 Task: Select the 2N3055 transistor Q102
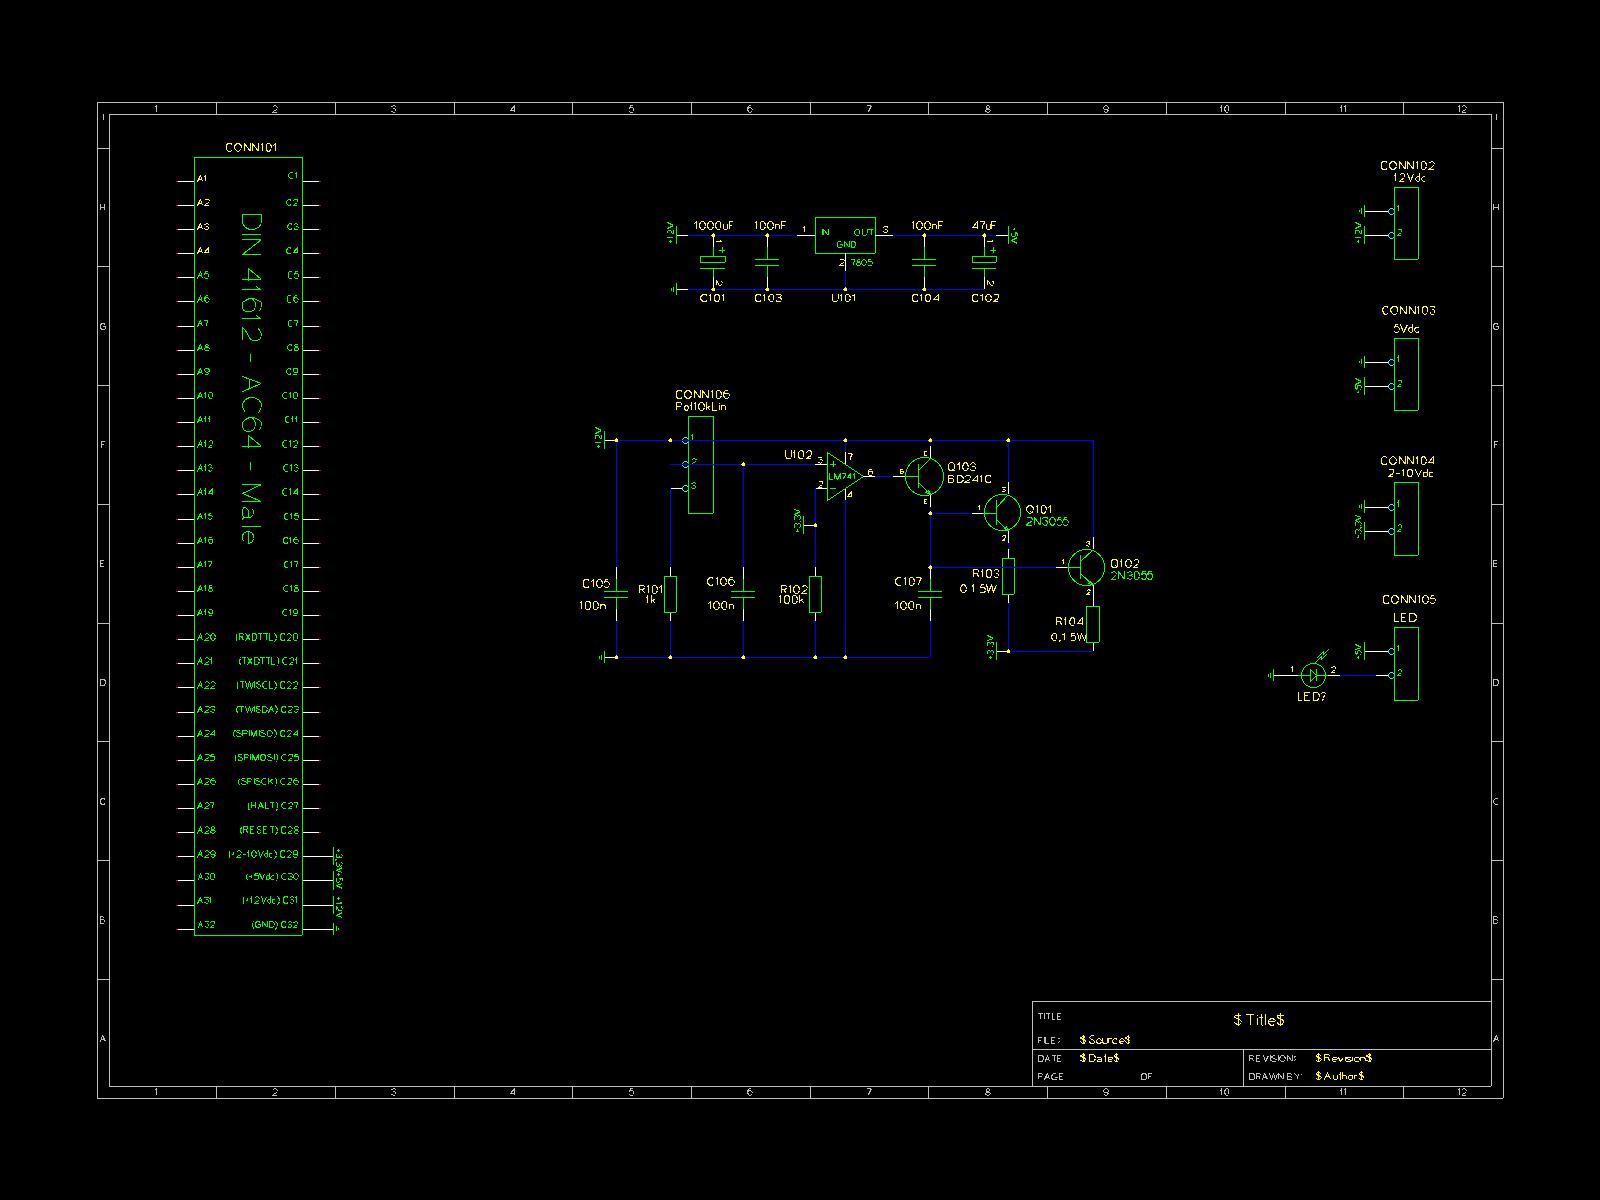point(1085,567)
